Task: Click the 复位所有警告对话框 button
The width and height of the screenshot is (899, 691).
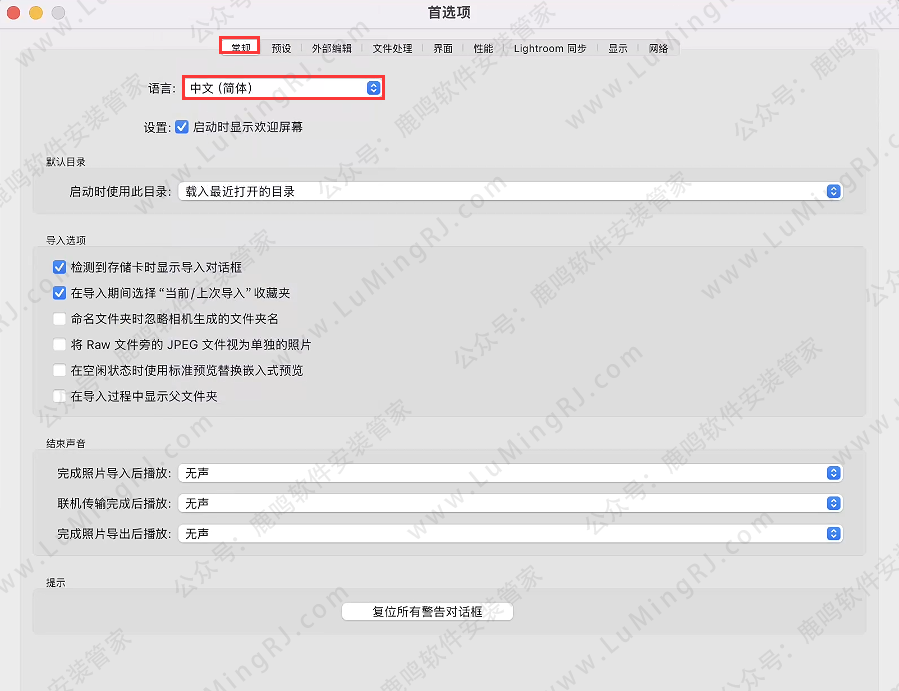Action: (427, 611)
